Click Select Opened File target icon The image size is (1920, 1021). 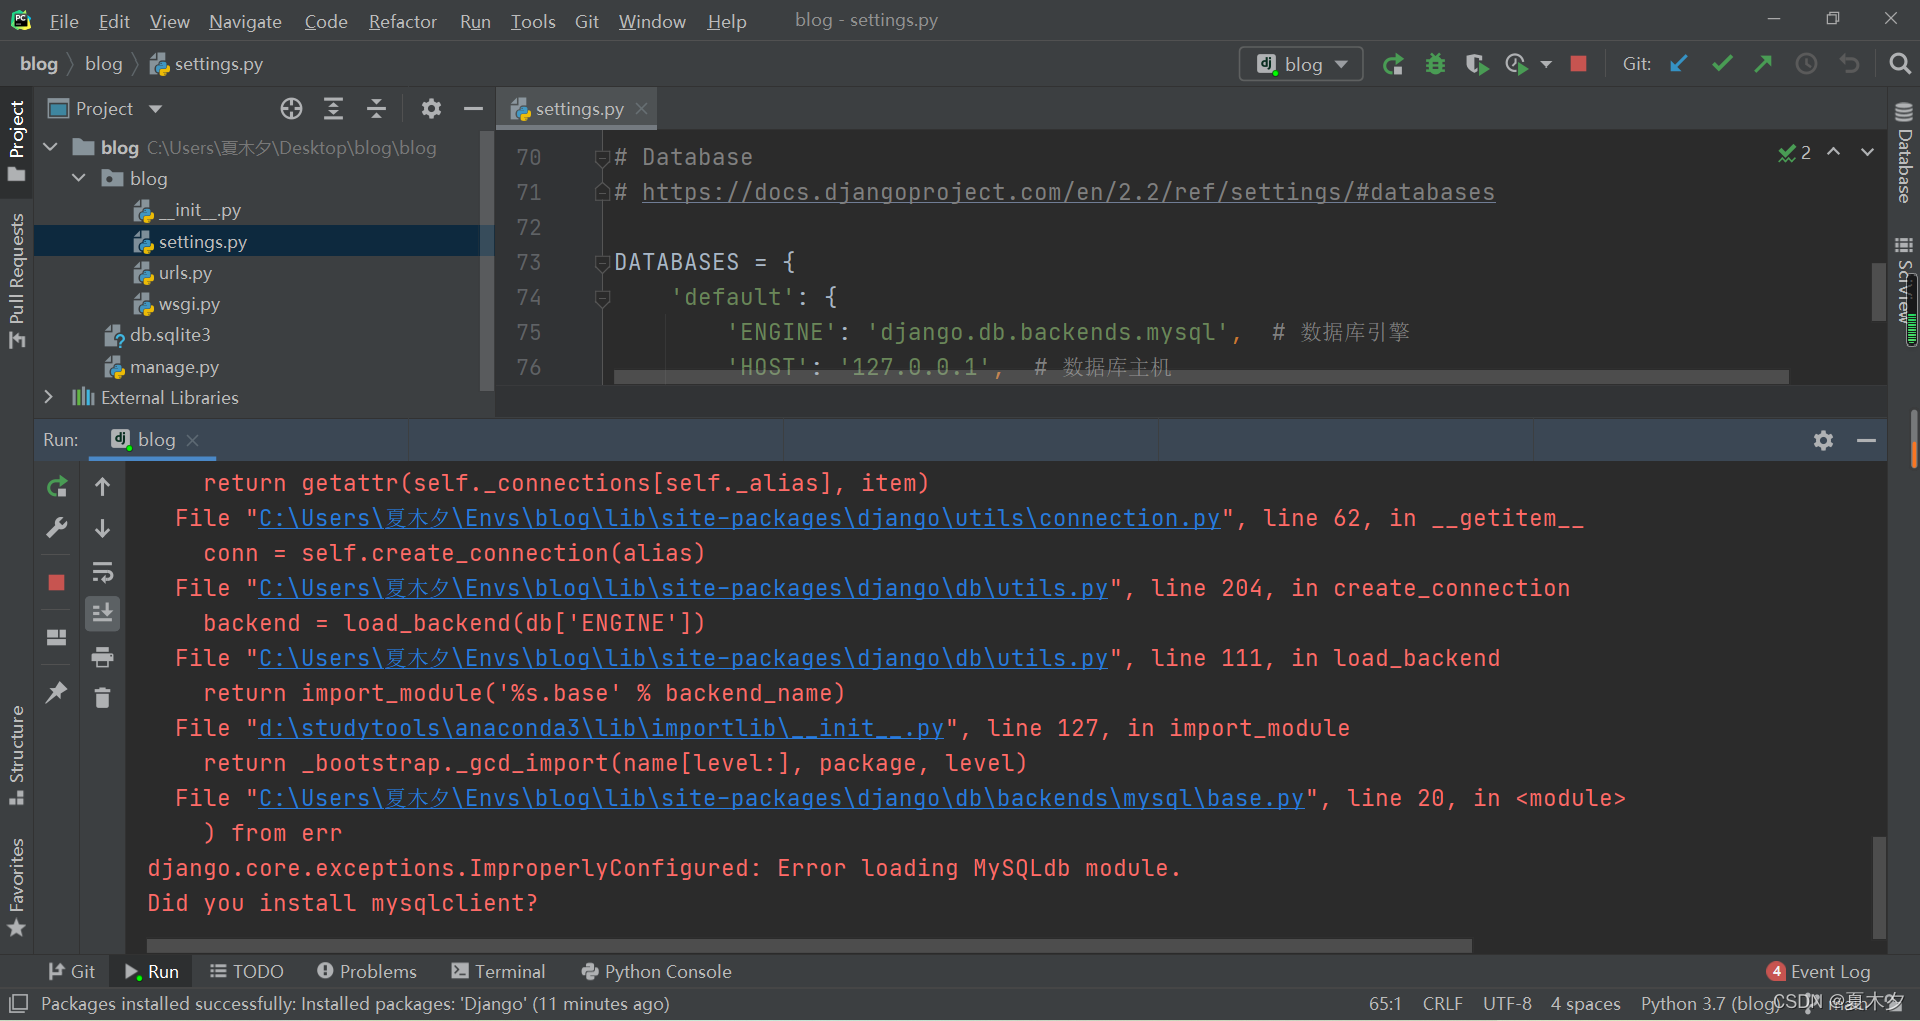[291, 109]
